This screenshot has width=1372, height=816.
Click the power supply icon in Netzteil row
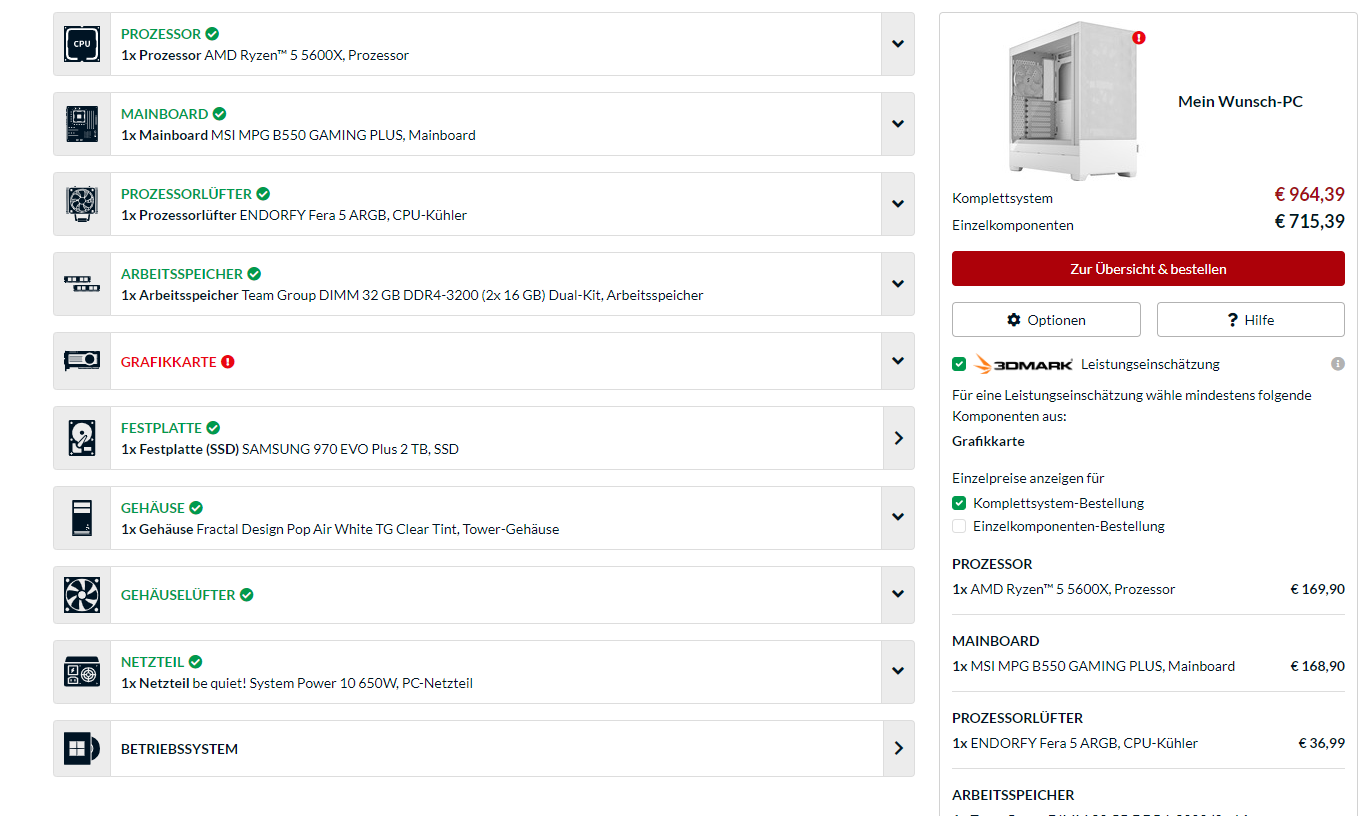82,672
